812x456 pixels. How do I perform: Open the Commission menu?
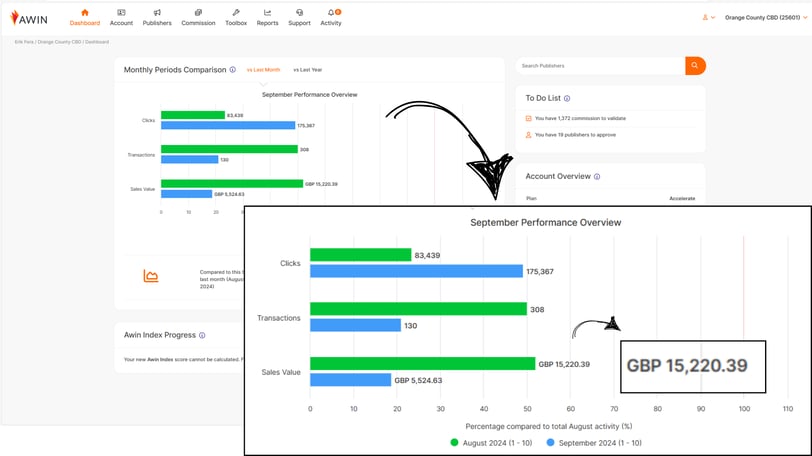[198, 18]
